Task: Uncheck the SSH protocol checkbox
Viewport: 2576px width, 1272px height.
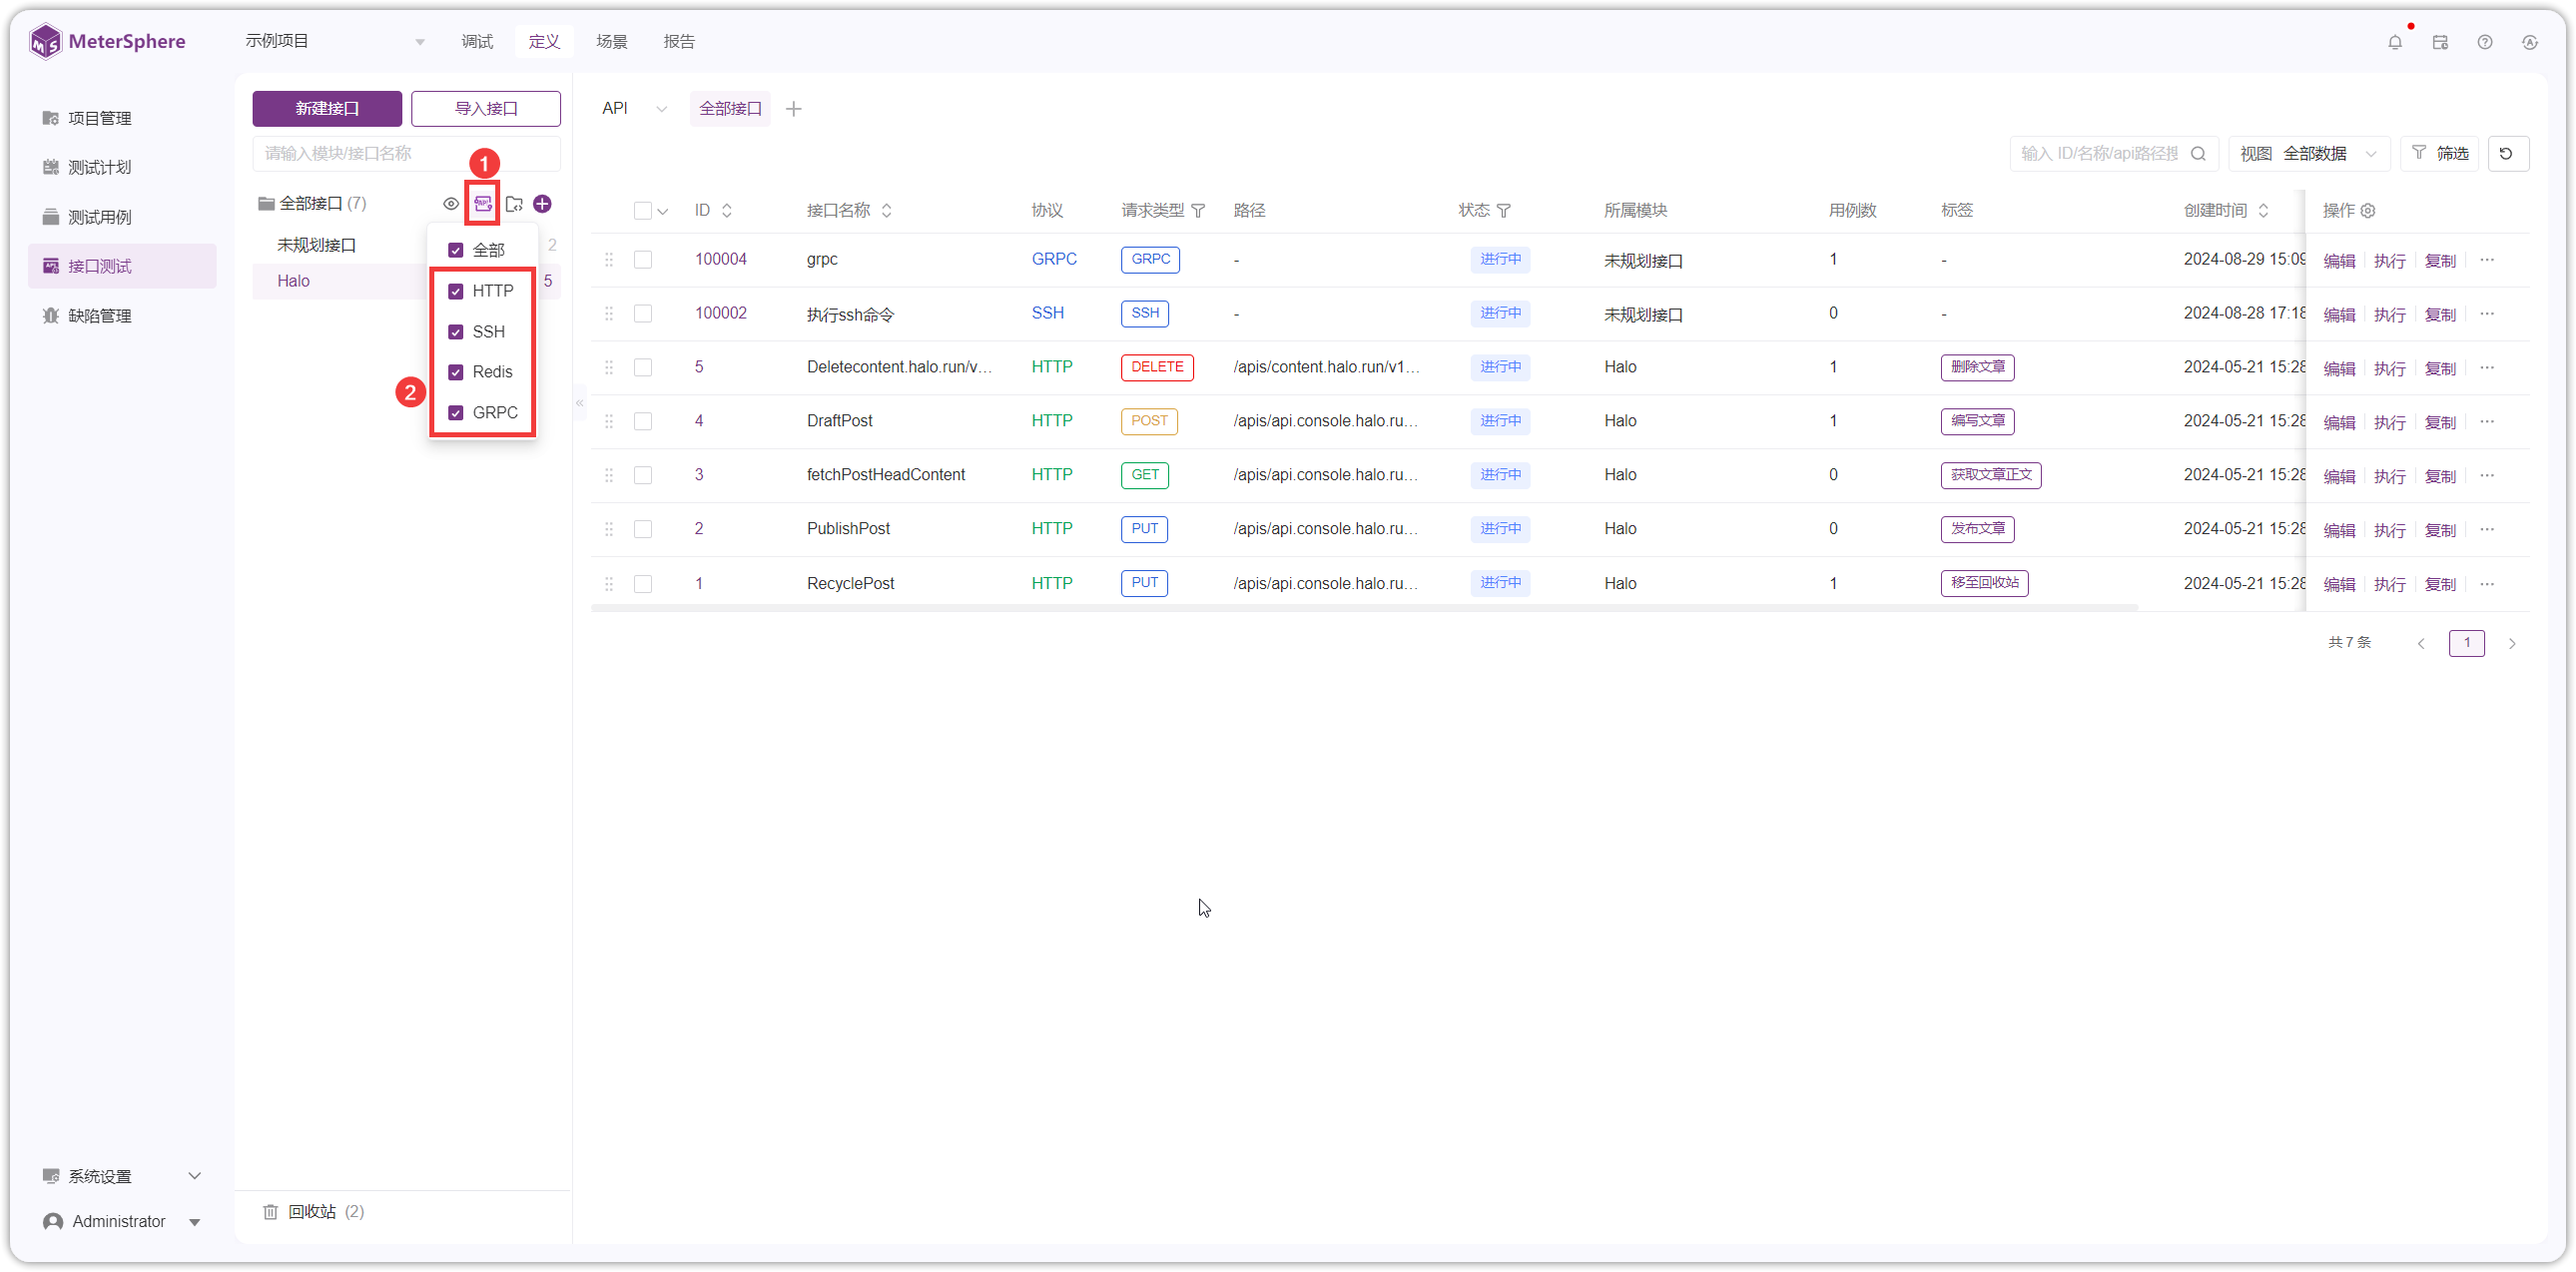Action: coord(456,332)
